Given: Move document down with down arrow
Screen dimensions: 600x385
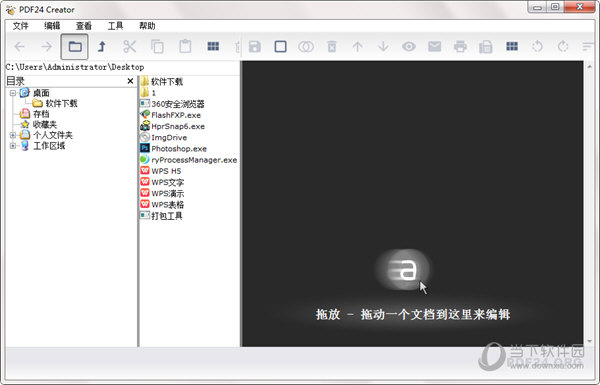Looking at the screenshot, I should tap(383, 47).
